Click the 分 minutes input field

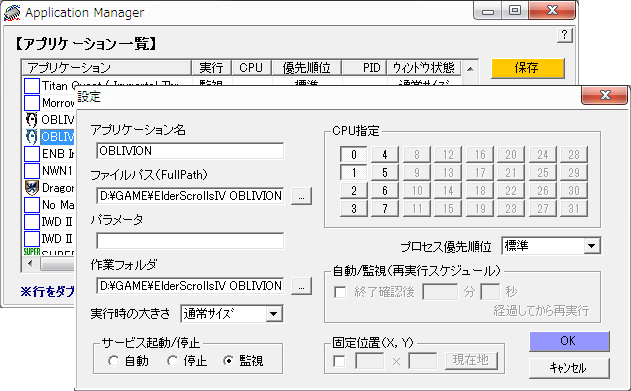[440, 292]
